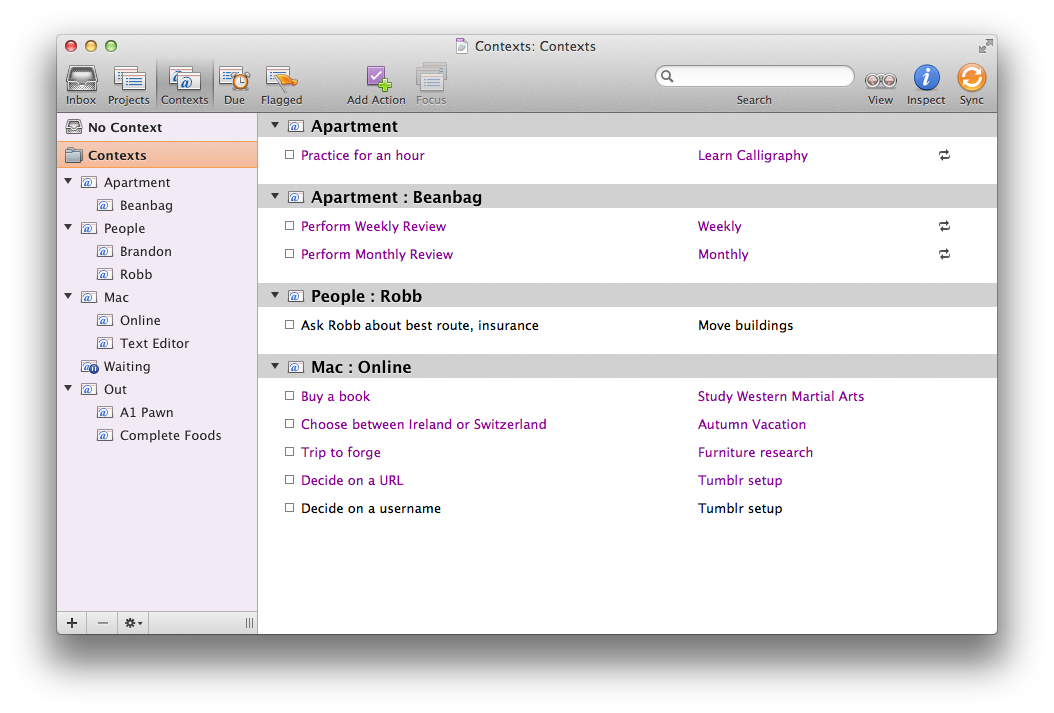1054x713 pixels.
Task: Collapse the Apartment context in the sidebar
Action: click(68, 182)
